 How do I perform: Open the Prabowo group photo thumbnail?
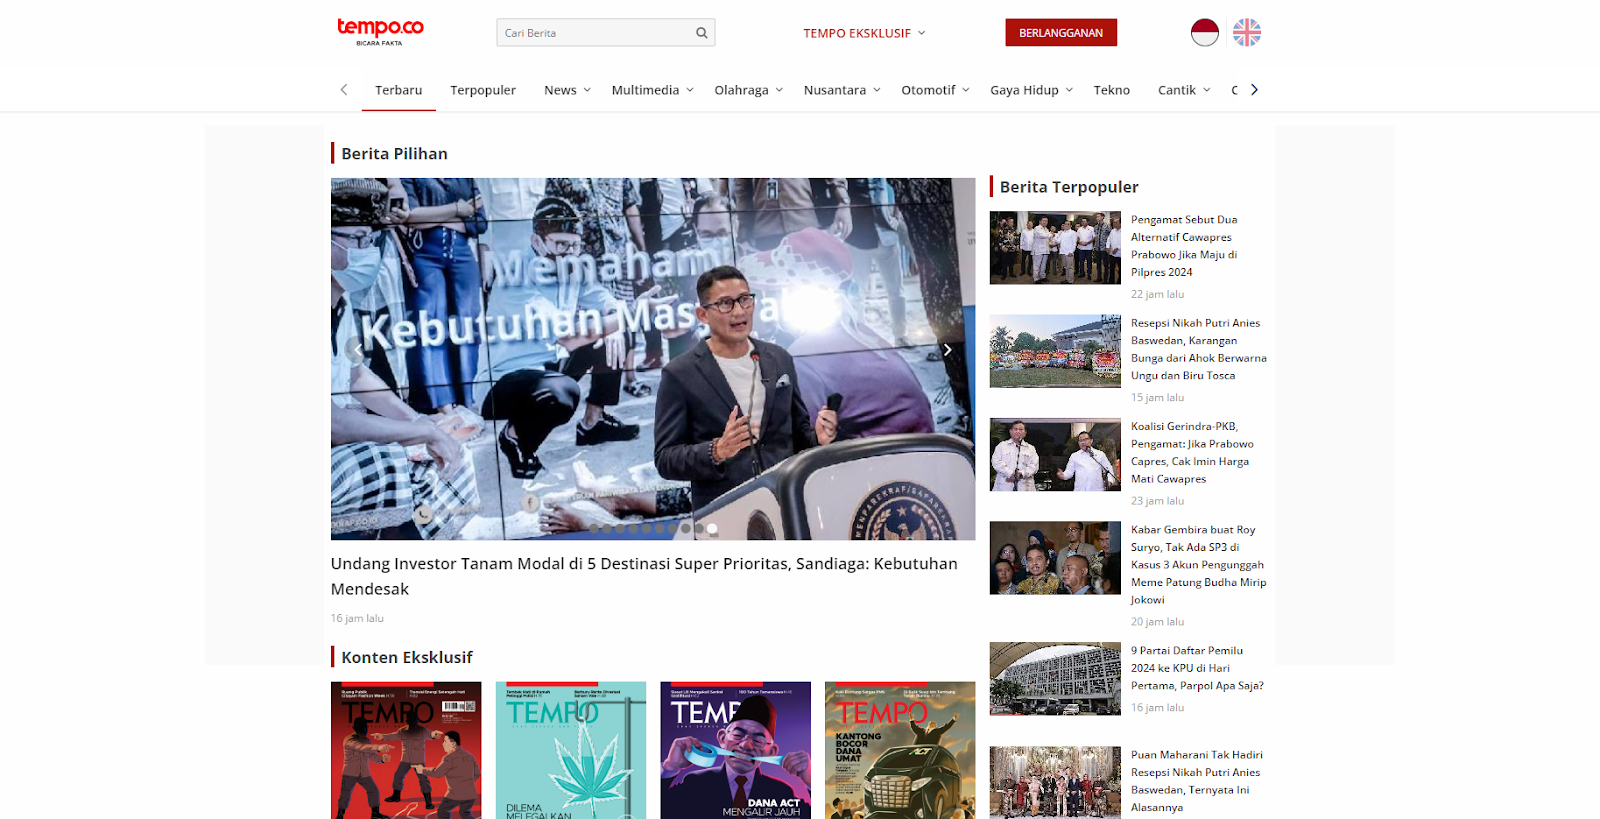point(1055,247)
